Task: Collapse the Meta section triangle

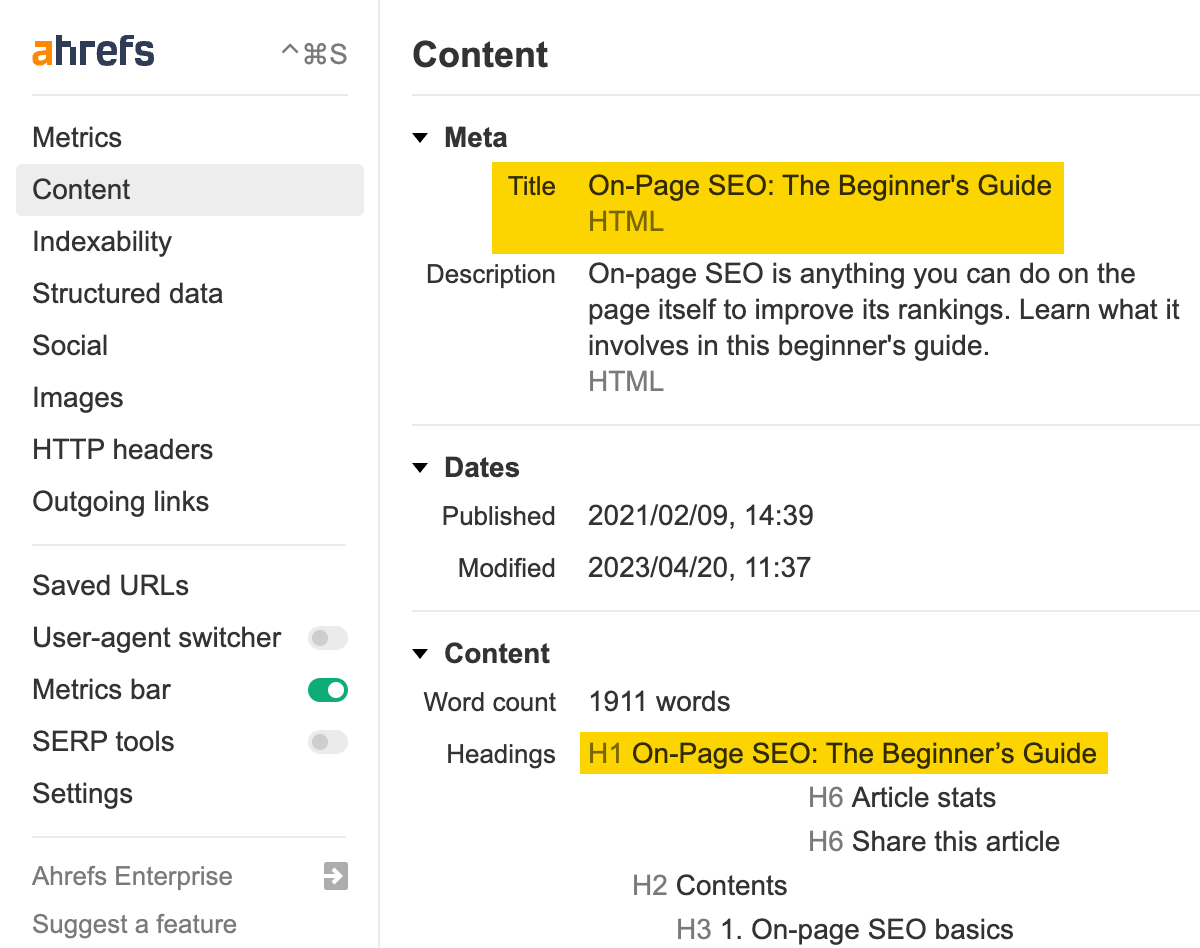Action: (421, 138)
